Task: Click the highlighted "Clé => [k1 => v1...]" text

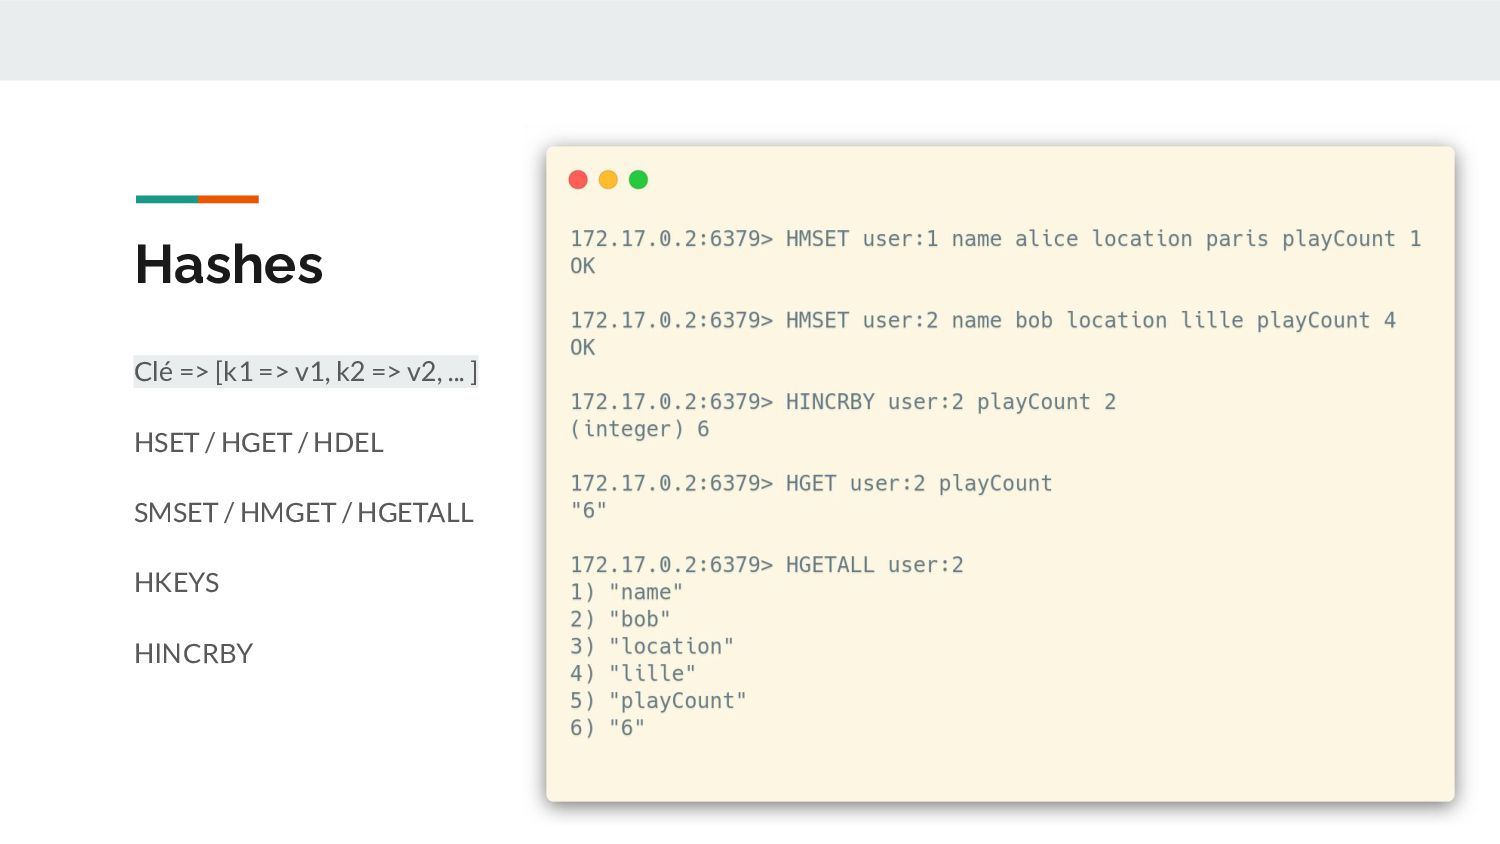Action: tap(305, 372)
